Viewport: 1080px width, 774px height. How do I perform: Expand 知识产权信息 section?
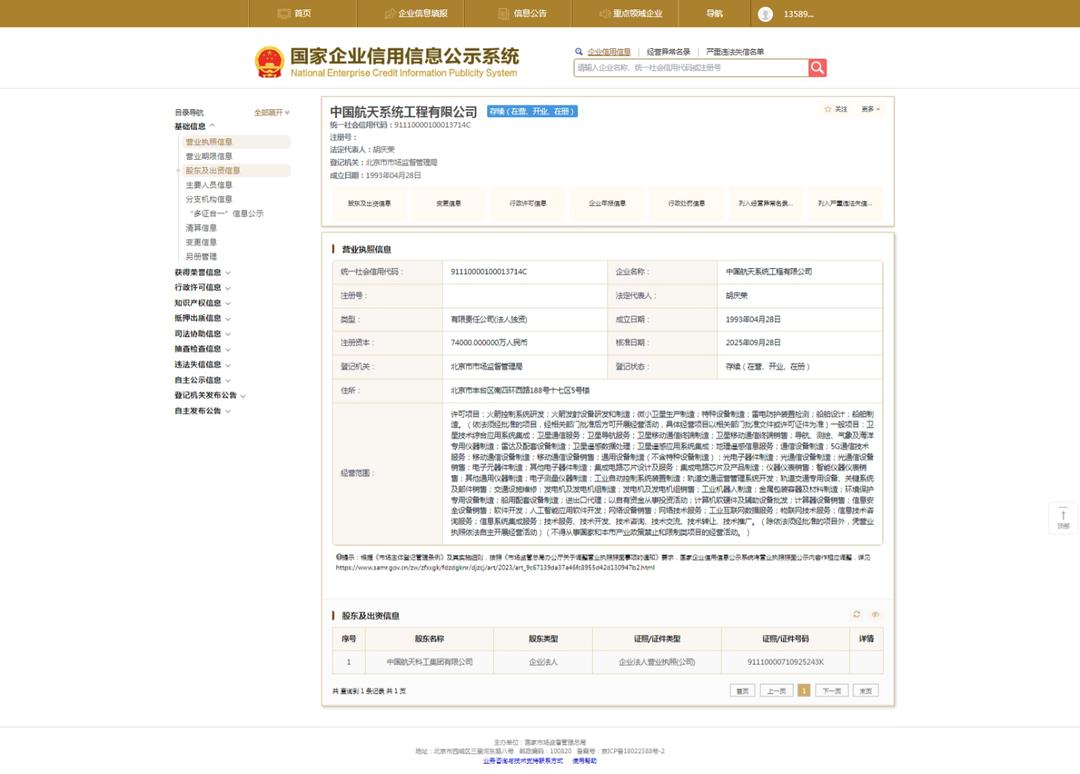tap(202, 303)
